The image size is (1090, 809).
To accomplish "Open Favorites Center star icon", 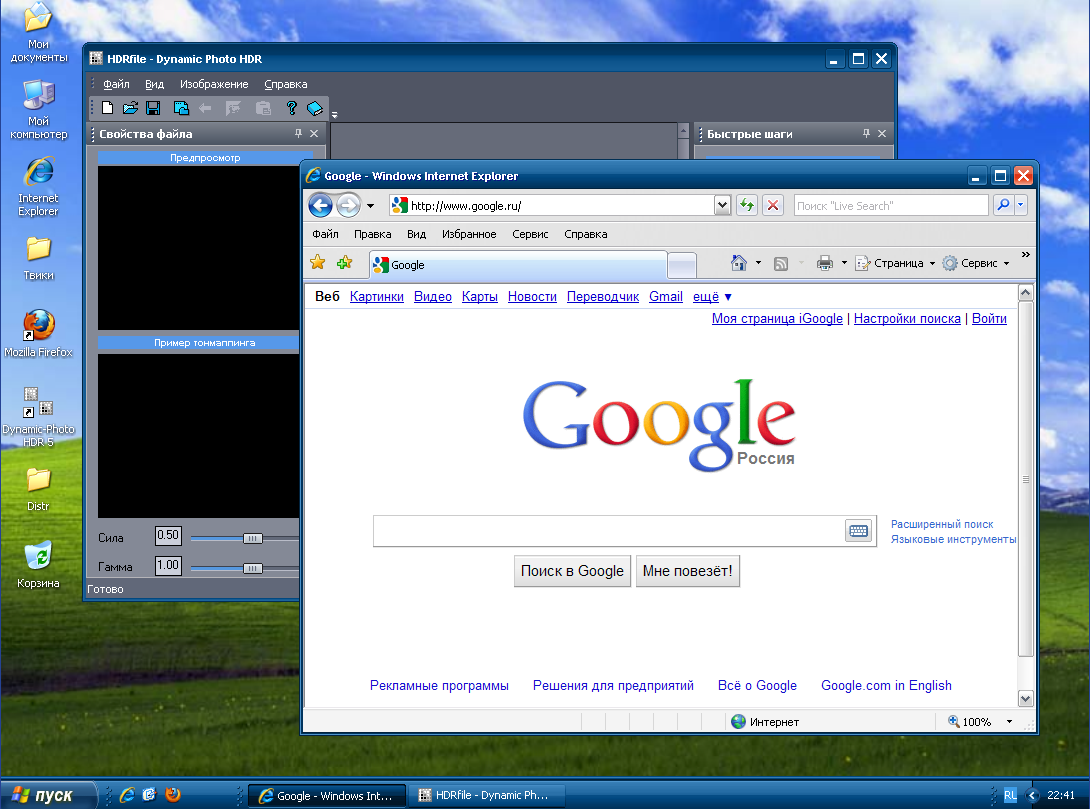I will tap(318, 263).
